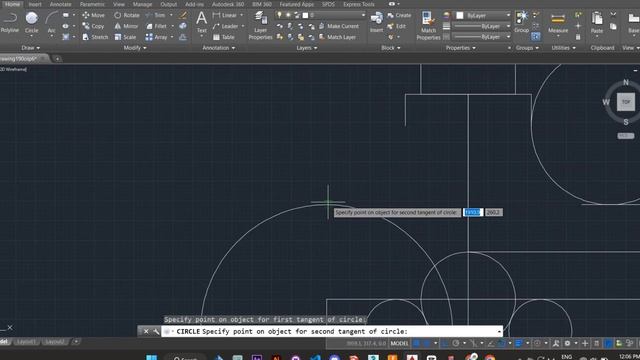Expand the Draw panel

[31, 48]
